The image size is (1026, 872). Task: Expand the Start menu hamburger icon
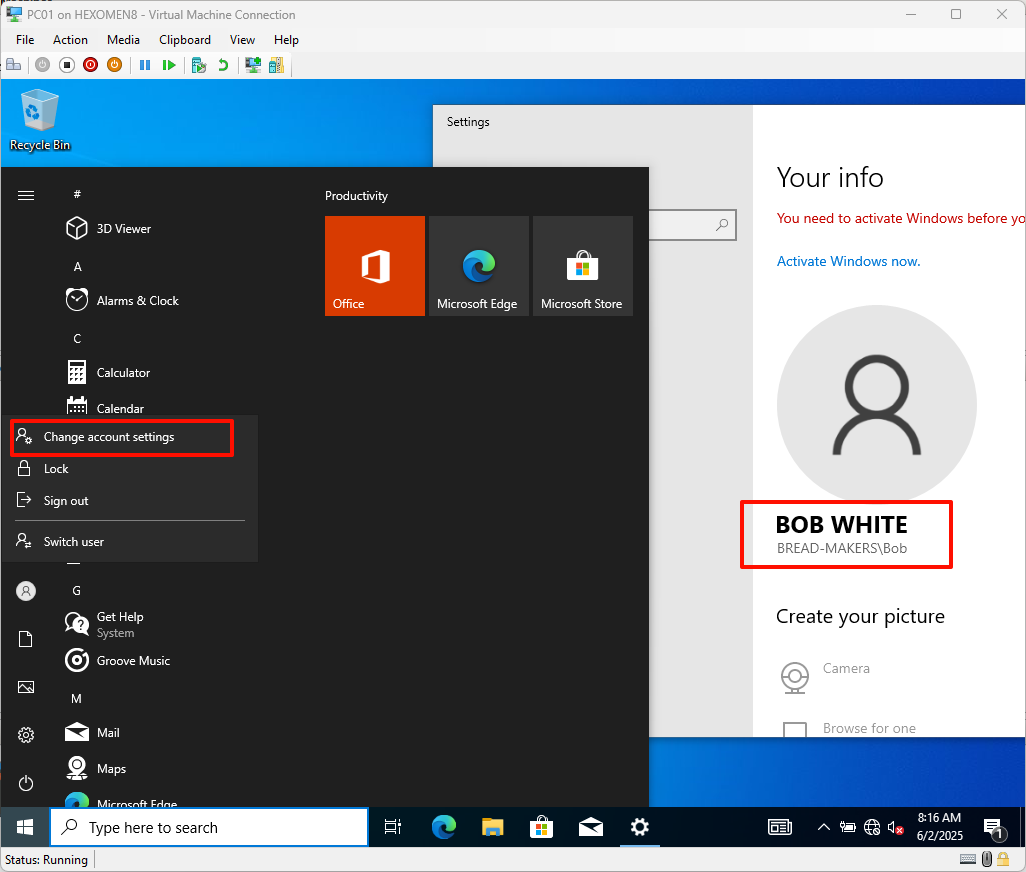[x=26, y=196]
